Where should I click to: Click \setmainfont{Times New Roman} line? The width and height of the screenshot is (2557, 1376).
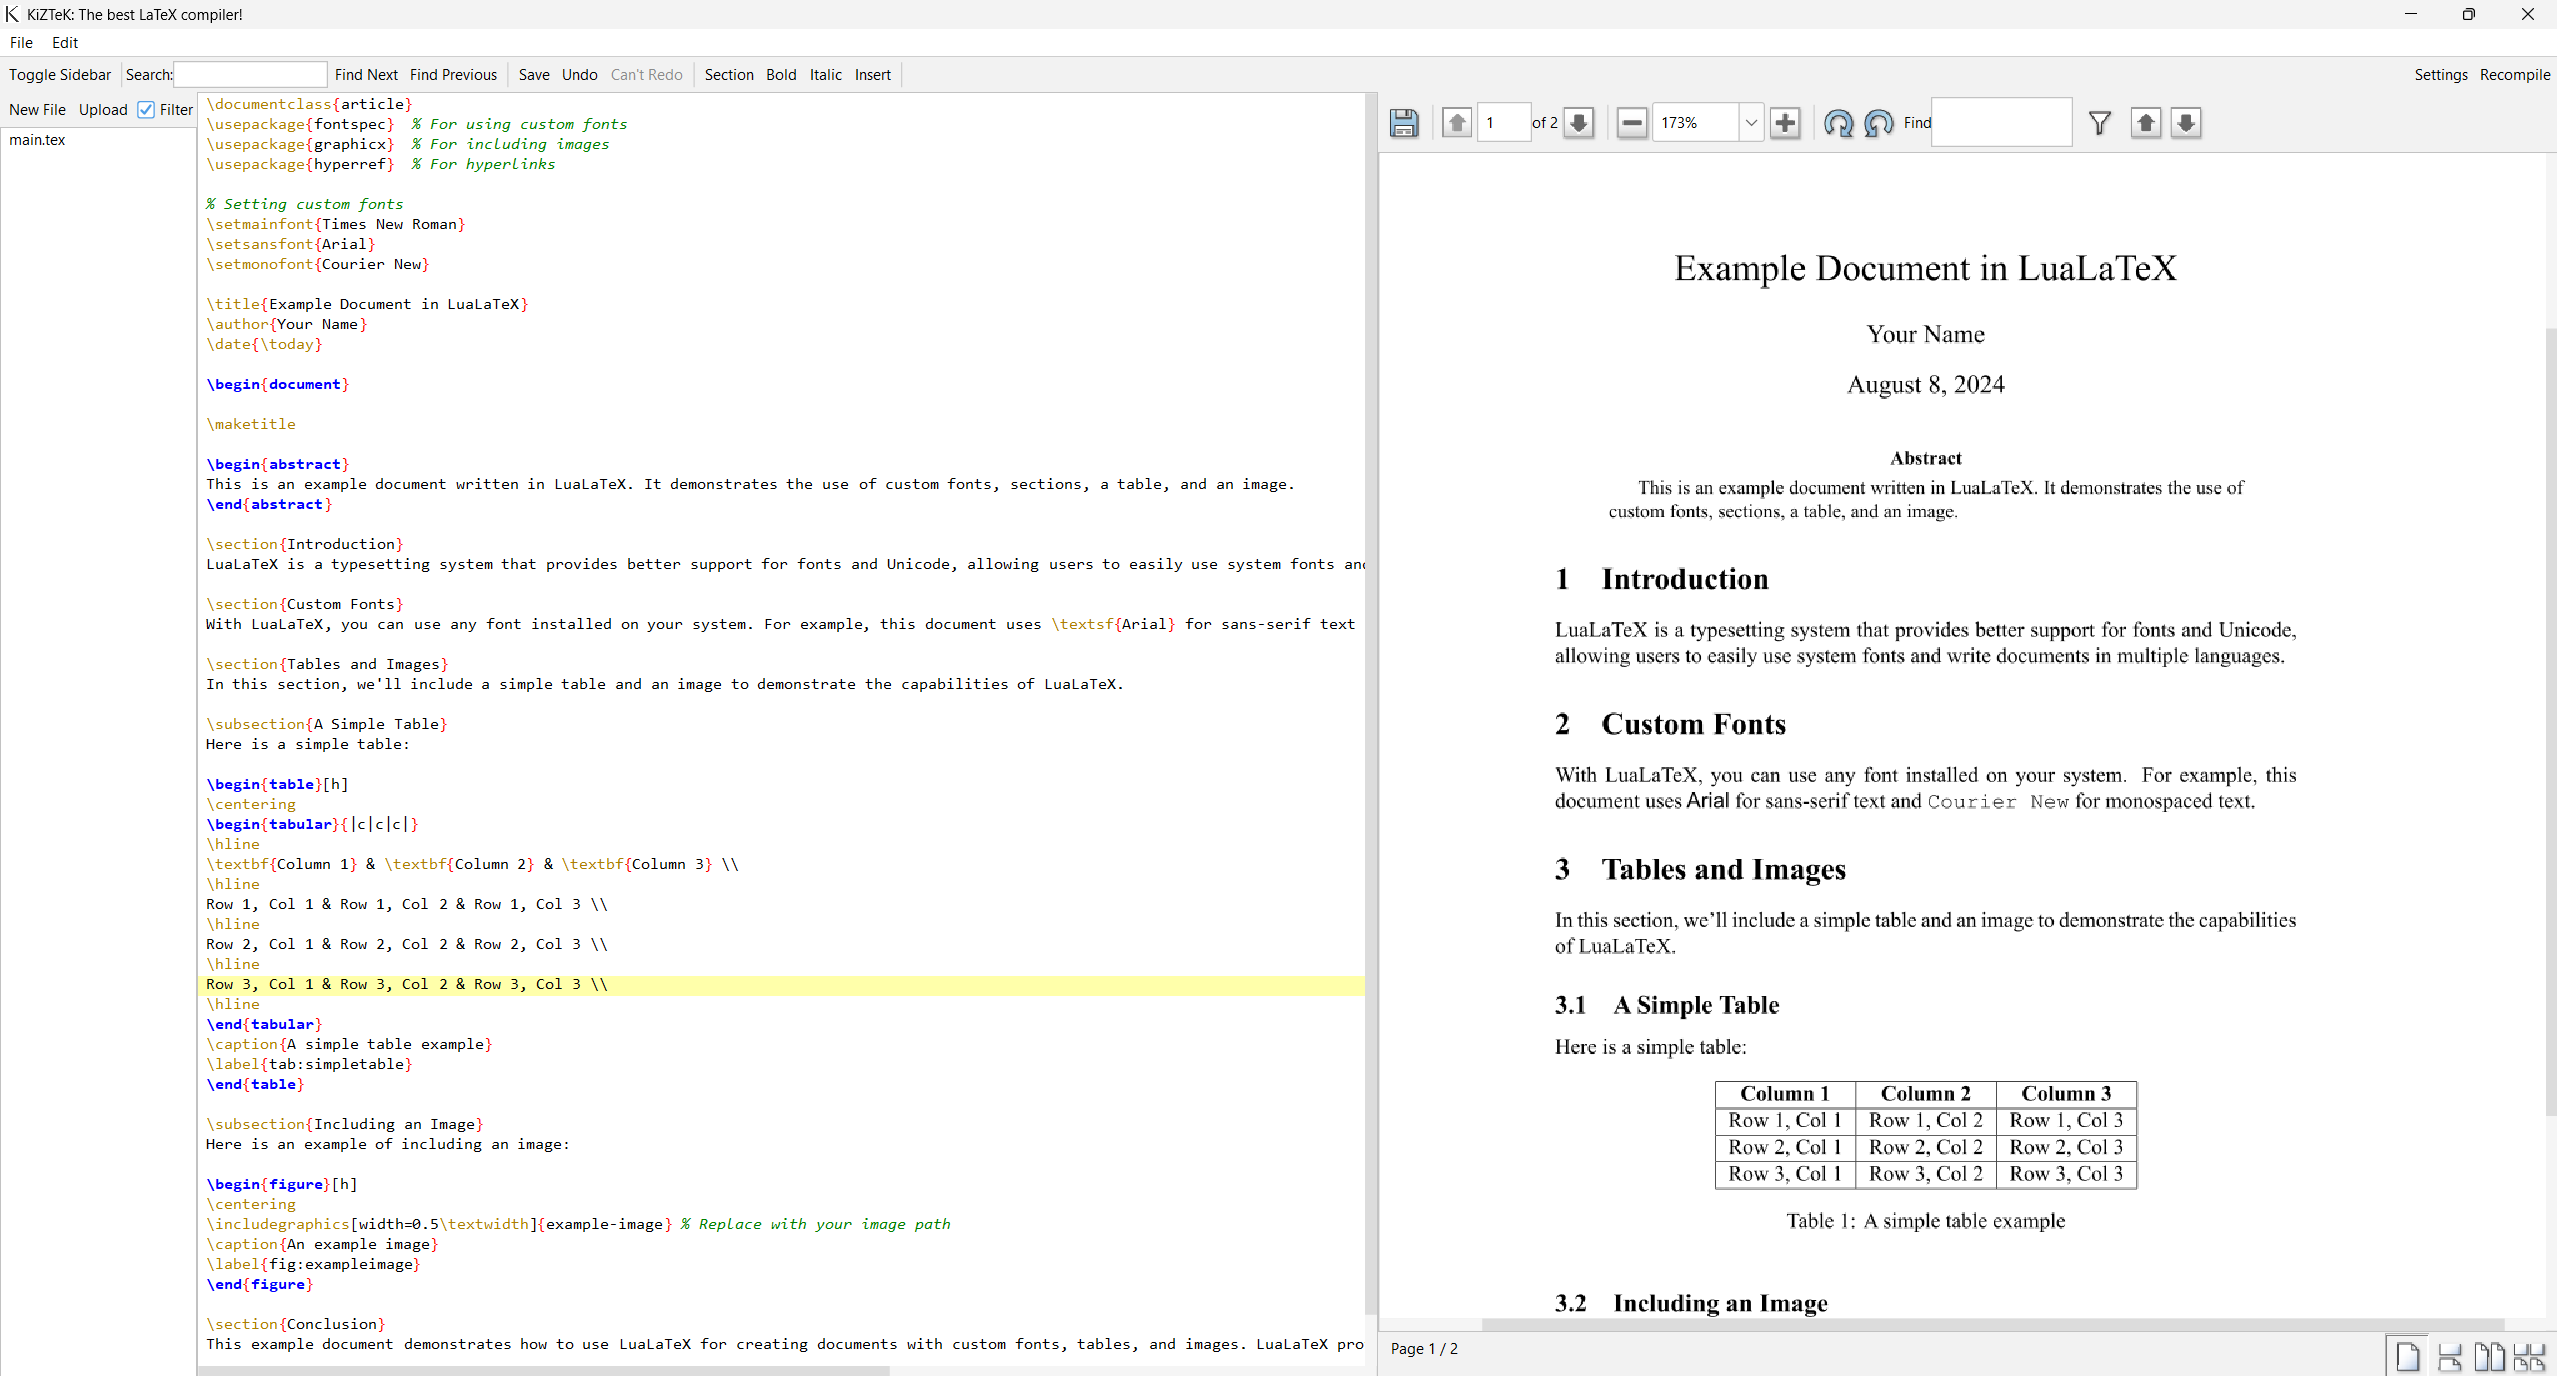[336, 224]
